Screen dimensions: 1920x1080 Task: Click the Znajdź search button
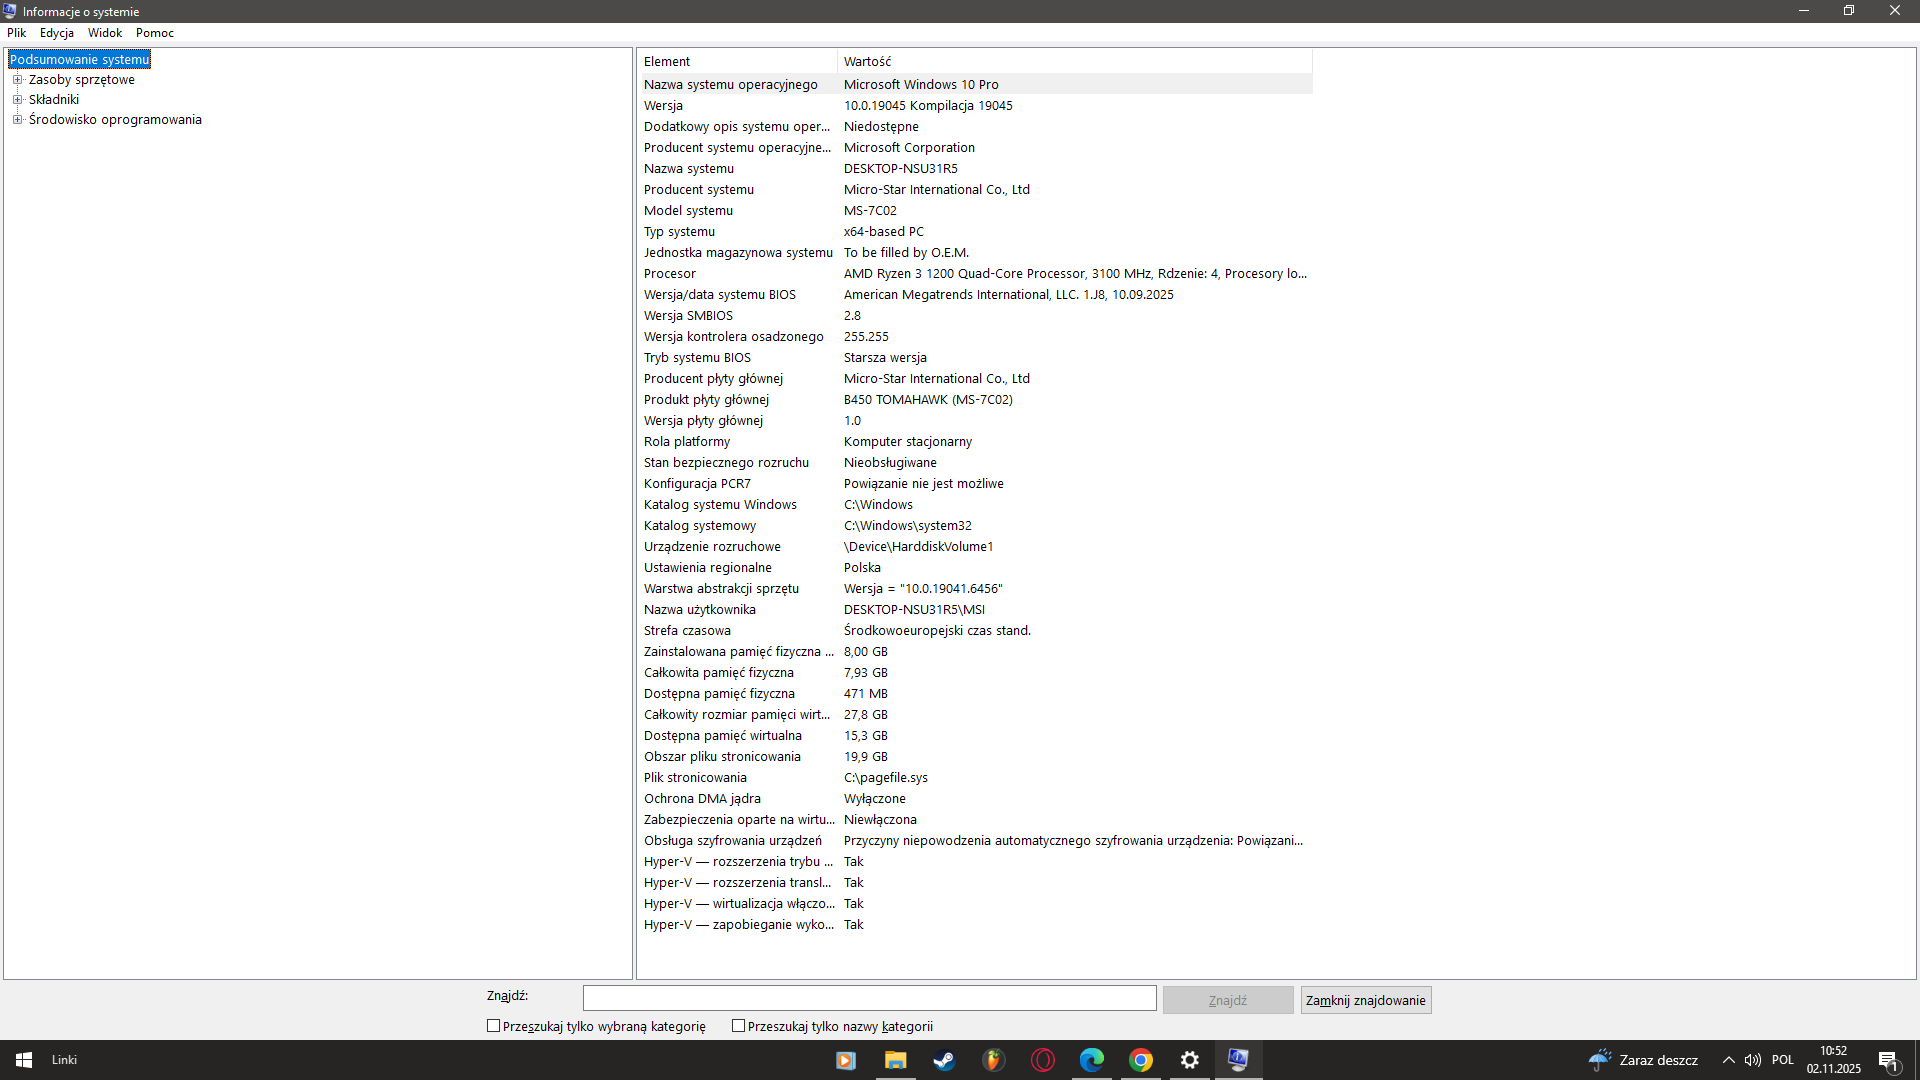click(1228, 1000)
